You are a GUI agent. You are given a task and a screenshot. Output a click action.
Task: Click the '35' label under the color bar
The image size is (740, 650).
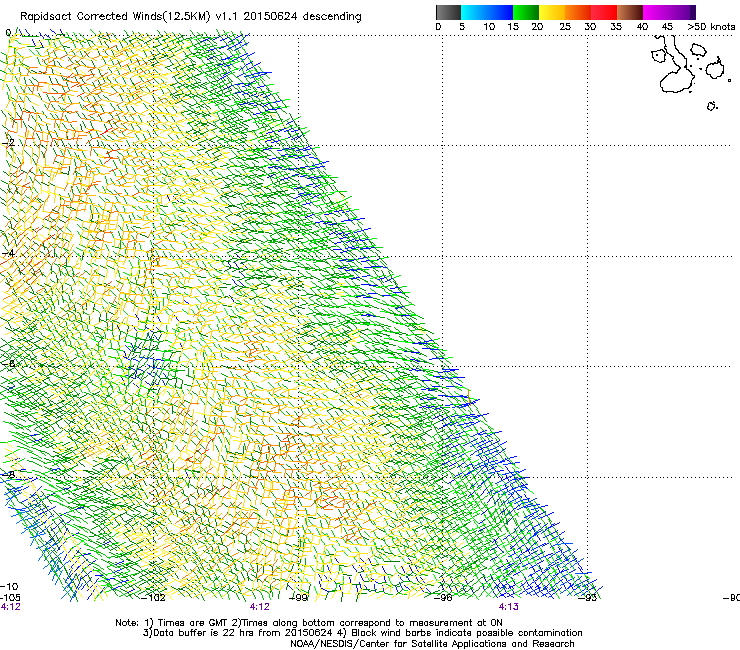[x=616, y=27]
